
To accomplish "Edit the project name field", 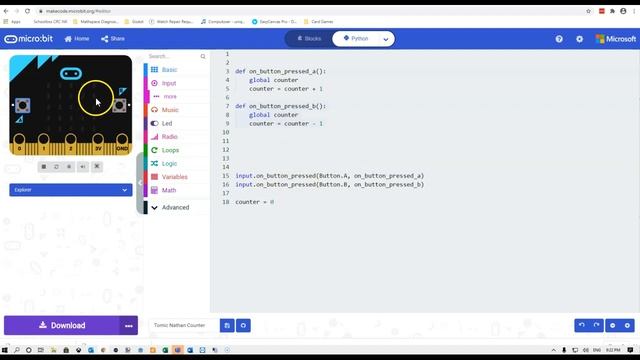I will [x=184, y=325].
